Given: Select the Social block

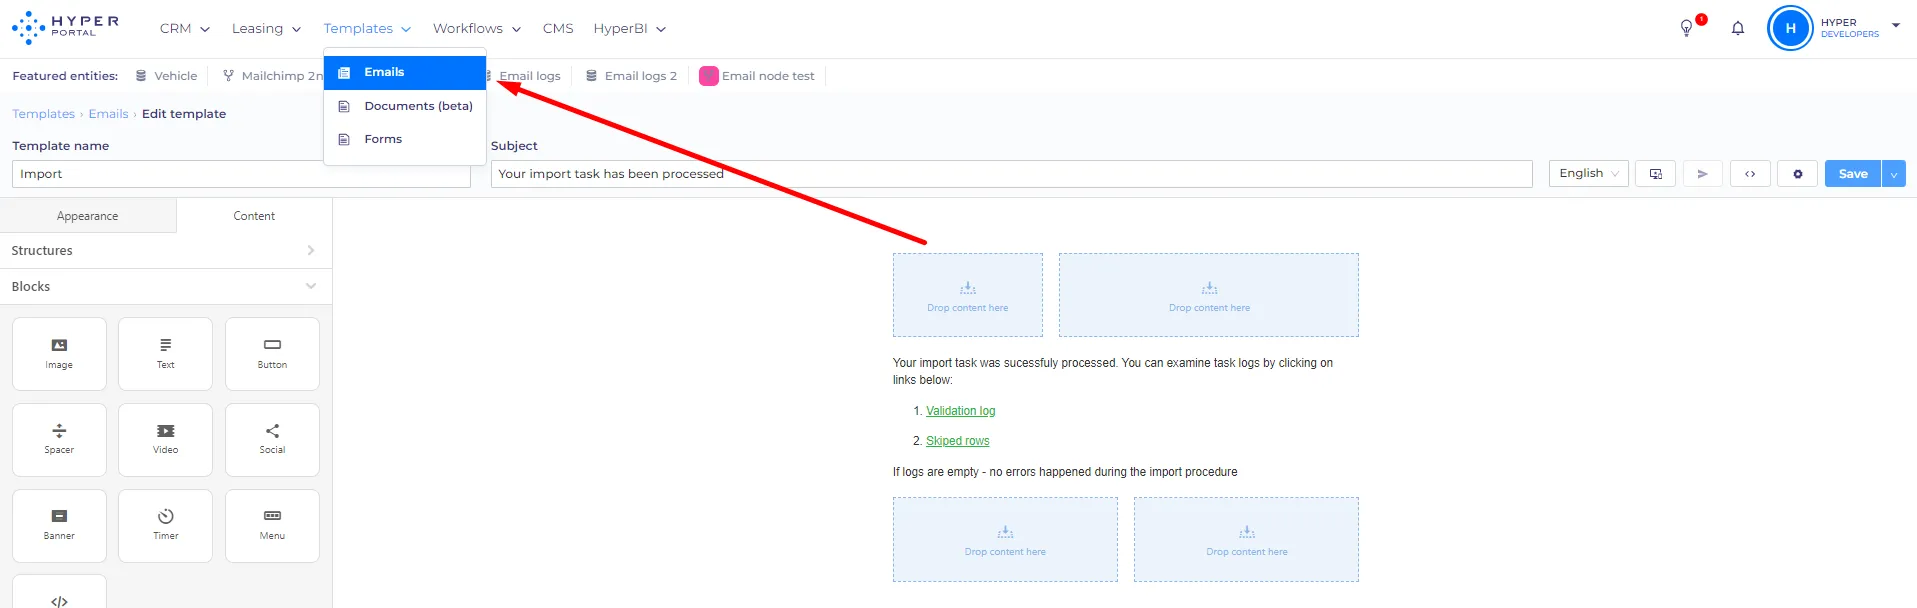Looking at the screenshot, I should pos(272,440).
